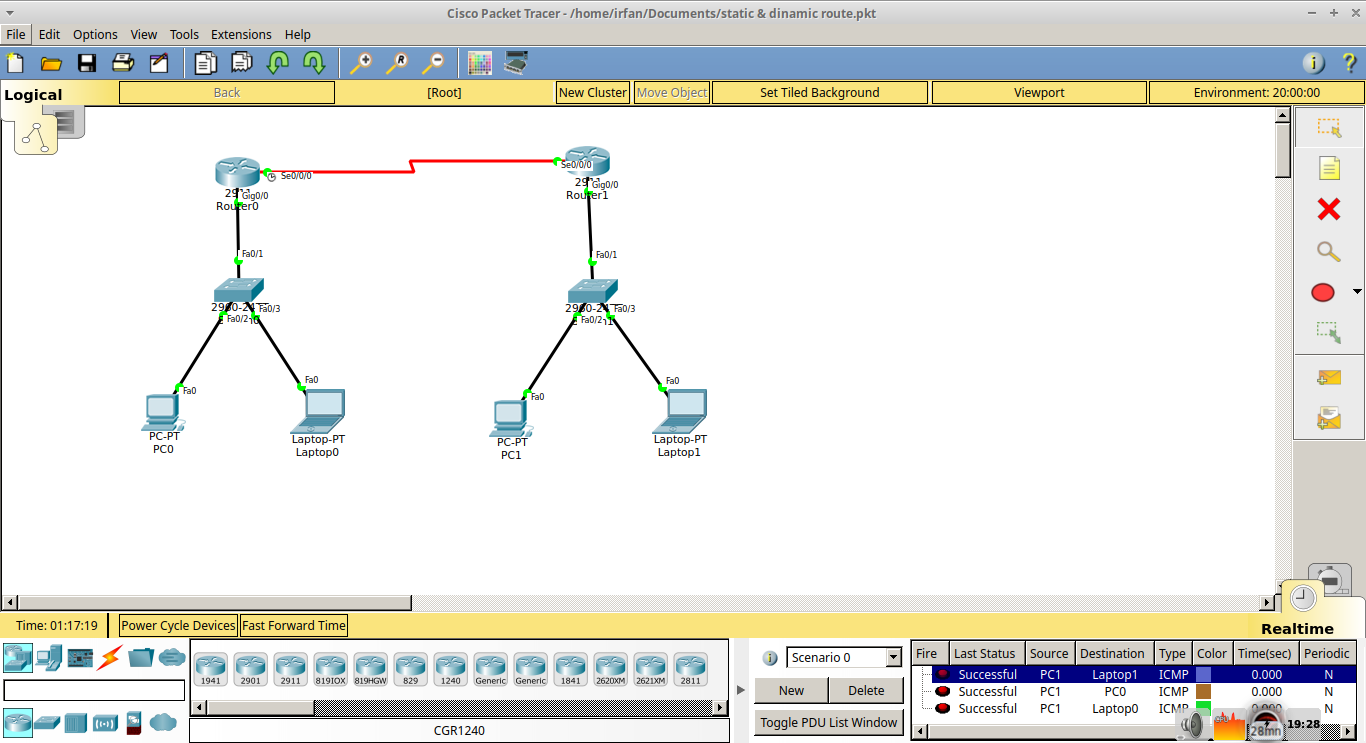Open the View menu
This screenshot has height=743, width=1366.
[x=144, y=34]
